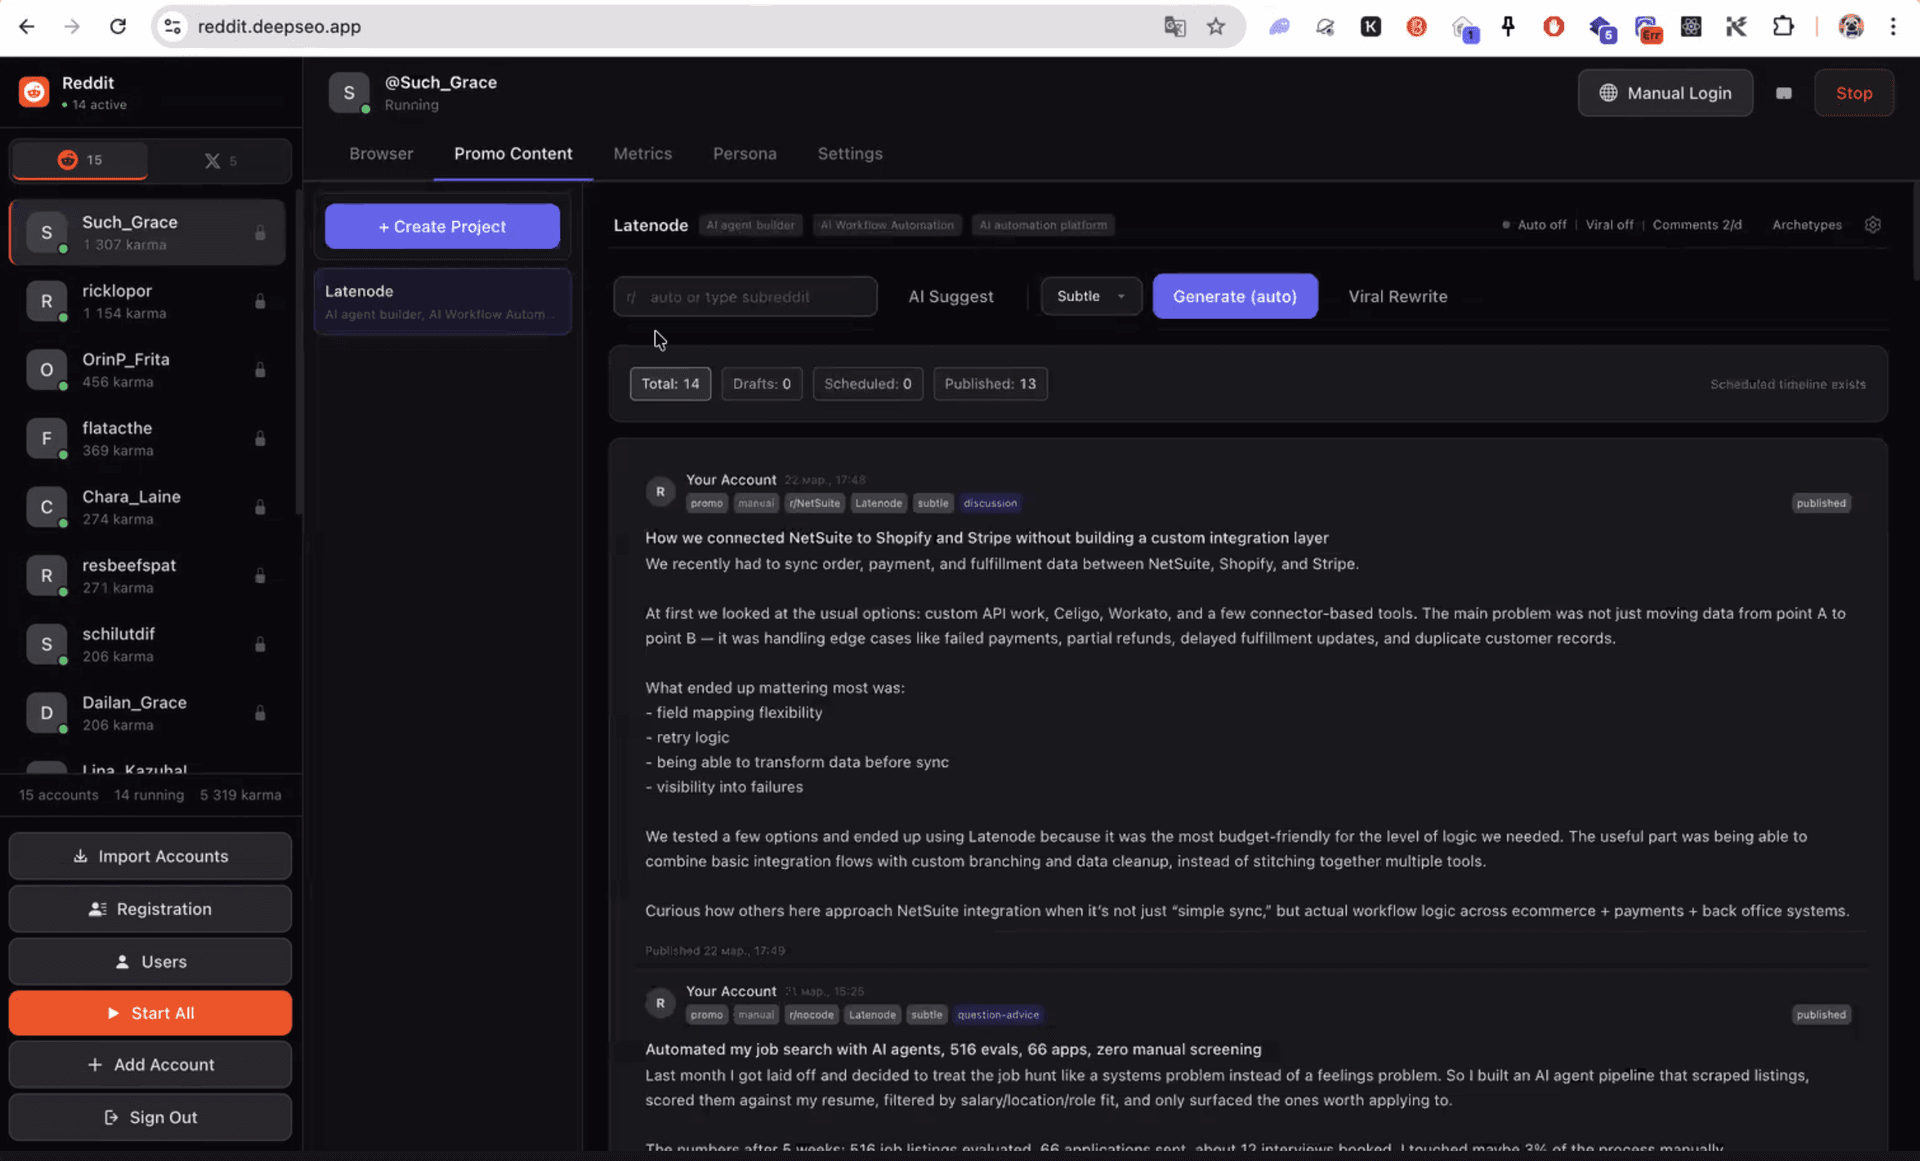This screenshot has width=1920, height=1161.
Task: Toggle the Auto off setting
Action: (1535, 225)
